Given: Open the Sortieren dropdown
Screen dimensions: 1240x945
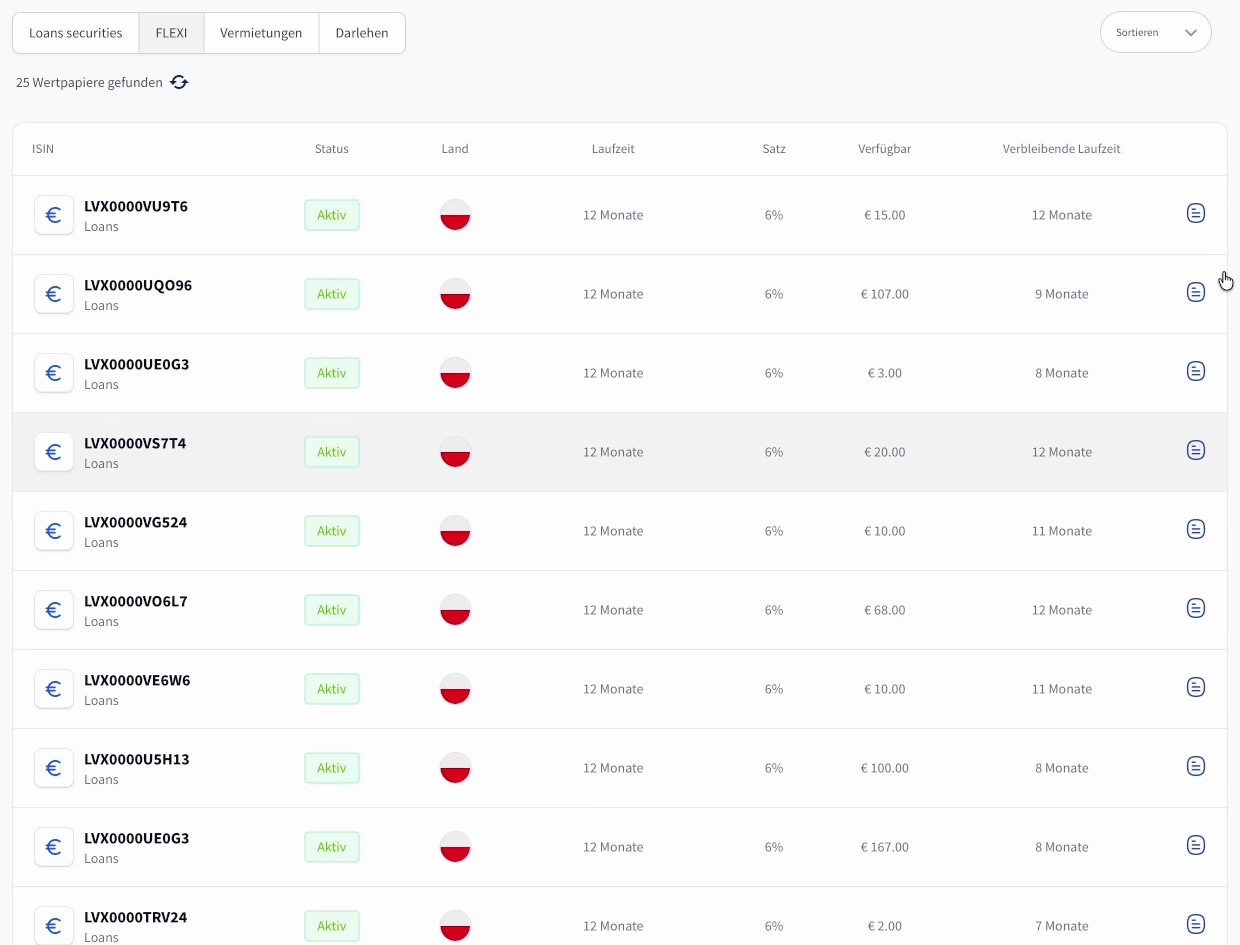Looking at the screenshot, I should [x=1155, y=32].
